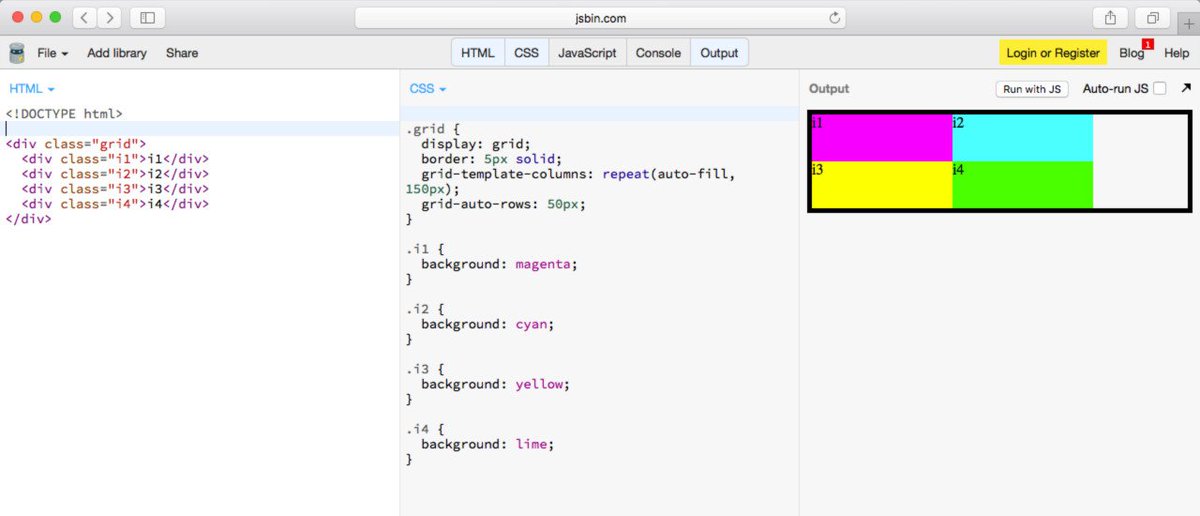Click the "background: yellow;" CSS line
1200x516 pixels.
(x=495, y=384)
